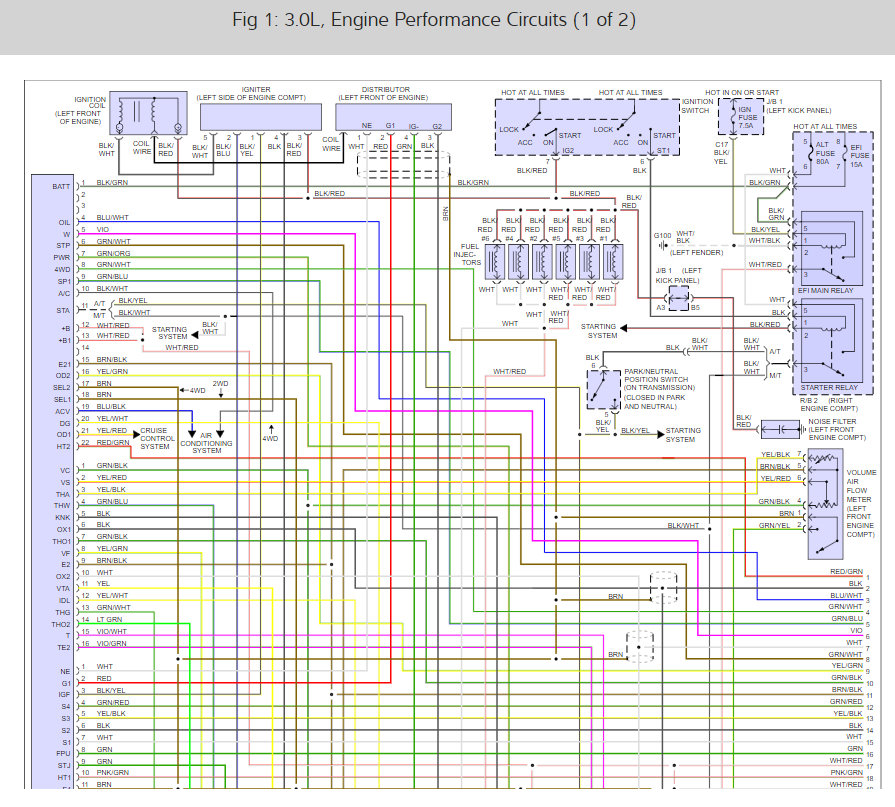Click the 'HOT IN ON OR START' label
895x807 pixels.
(741, 92)
